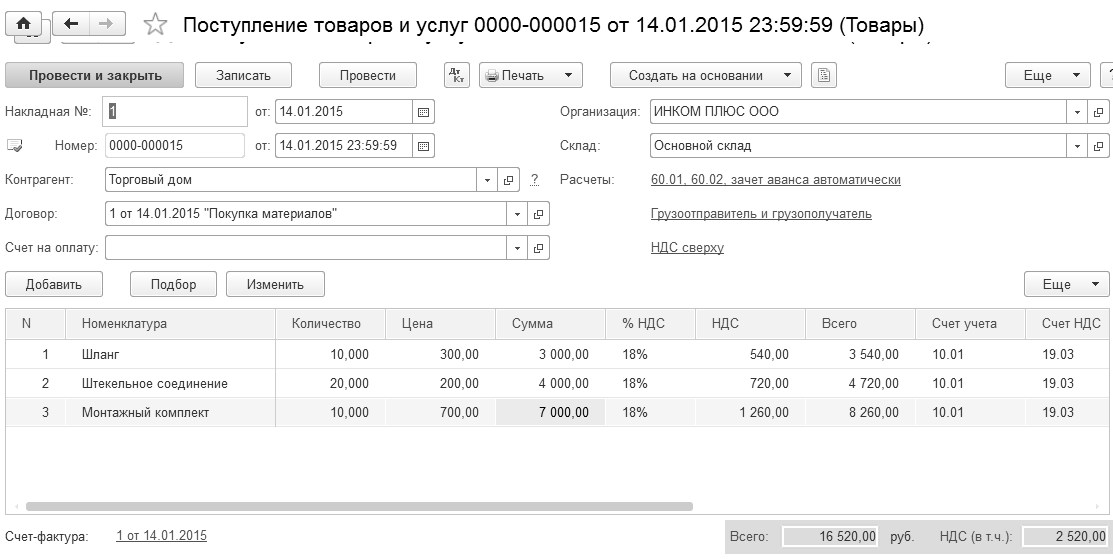Expand the Счет на оплату dropdown list

(x=517, y=248)
